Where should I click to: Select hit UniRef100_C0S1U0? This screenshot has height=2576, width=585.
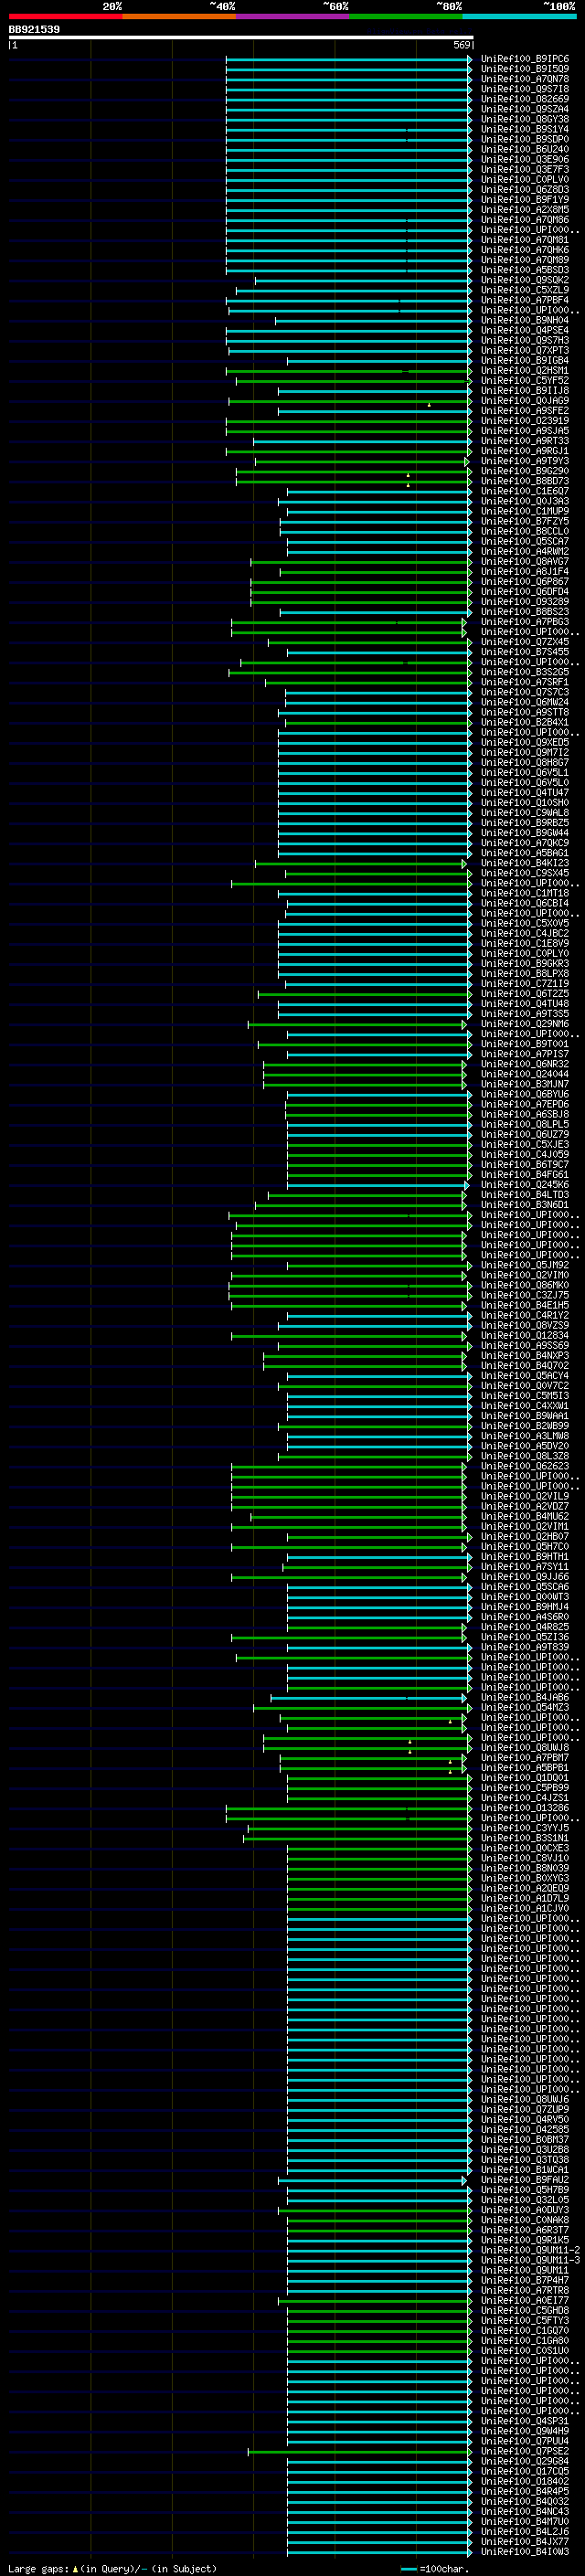pyautogui.click(x=524, y=2351)
